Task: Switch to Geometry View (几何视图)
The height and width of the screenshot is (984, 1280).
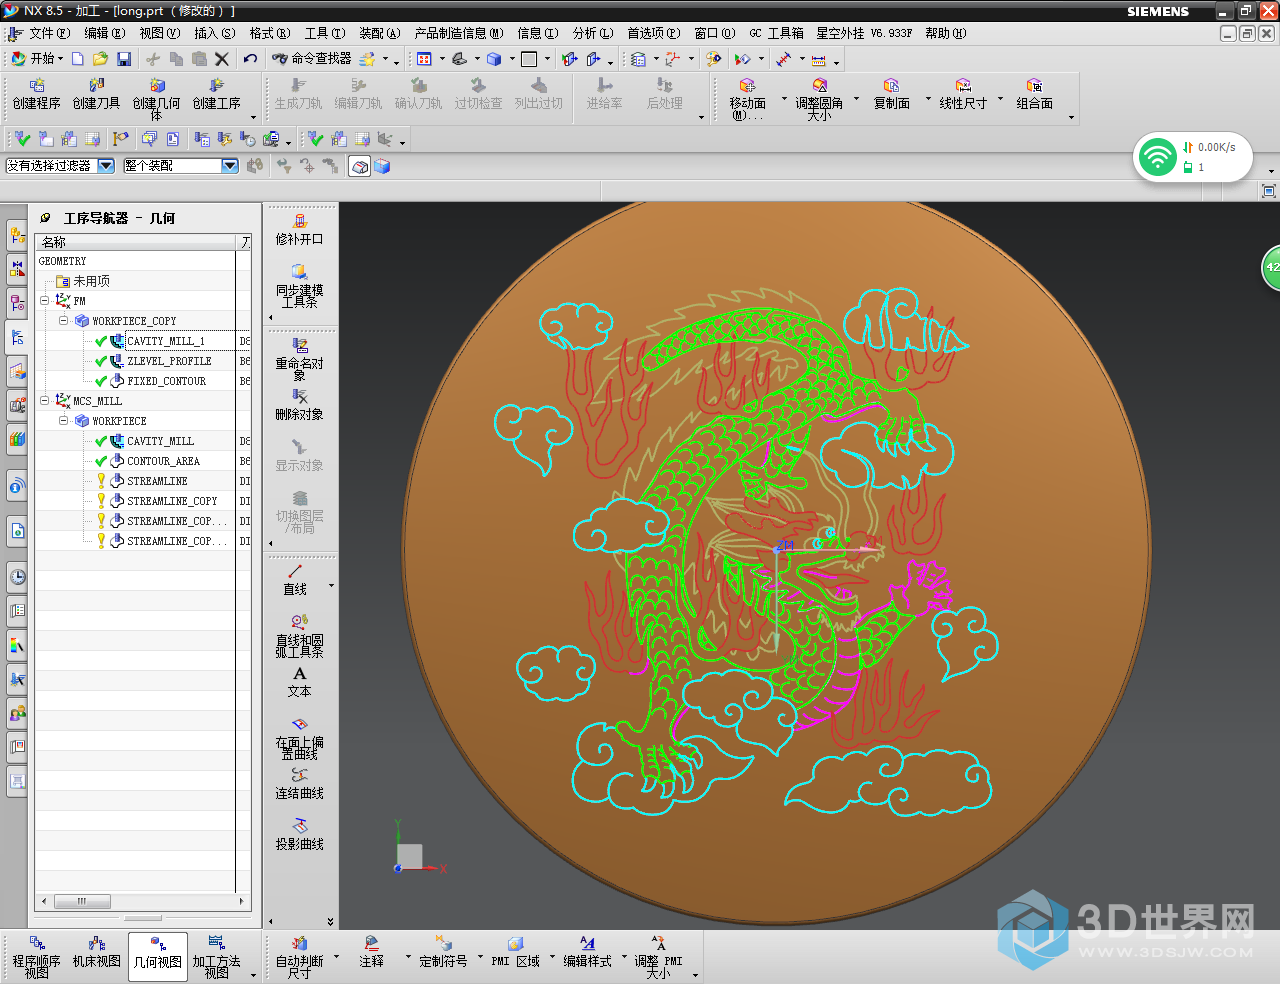Action: click(x=158, y=956)
